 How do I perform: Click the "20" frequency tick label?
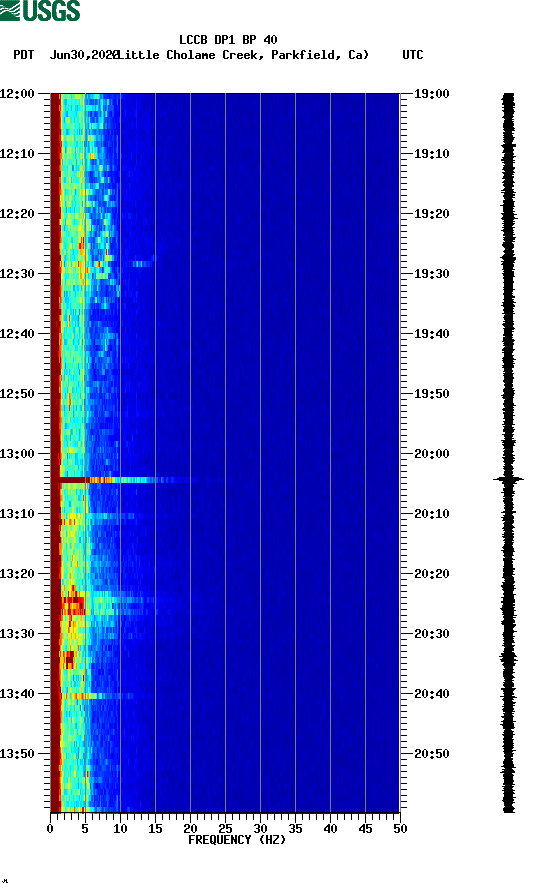190,829
